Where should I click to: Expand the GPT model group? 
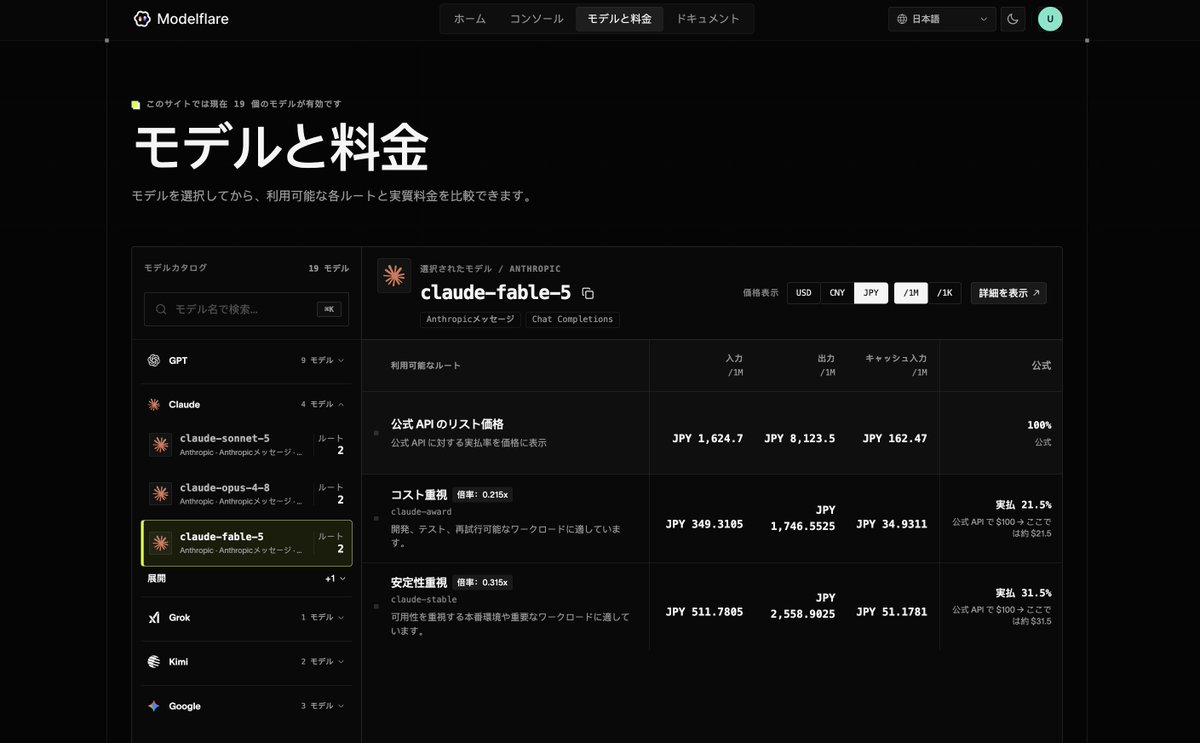point(246,360)
